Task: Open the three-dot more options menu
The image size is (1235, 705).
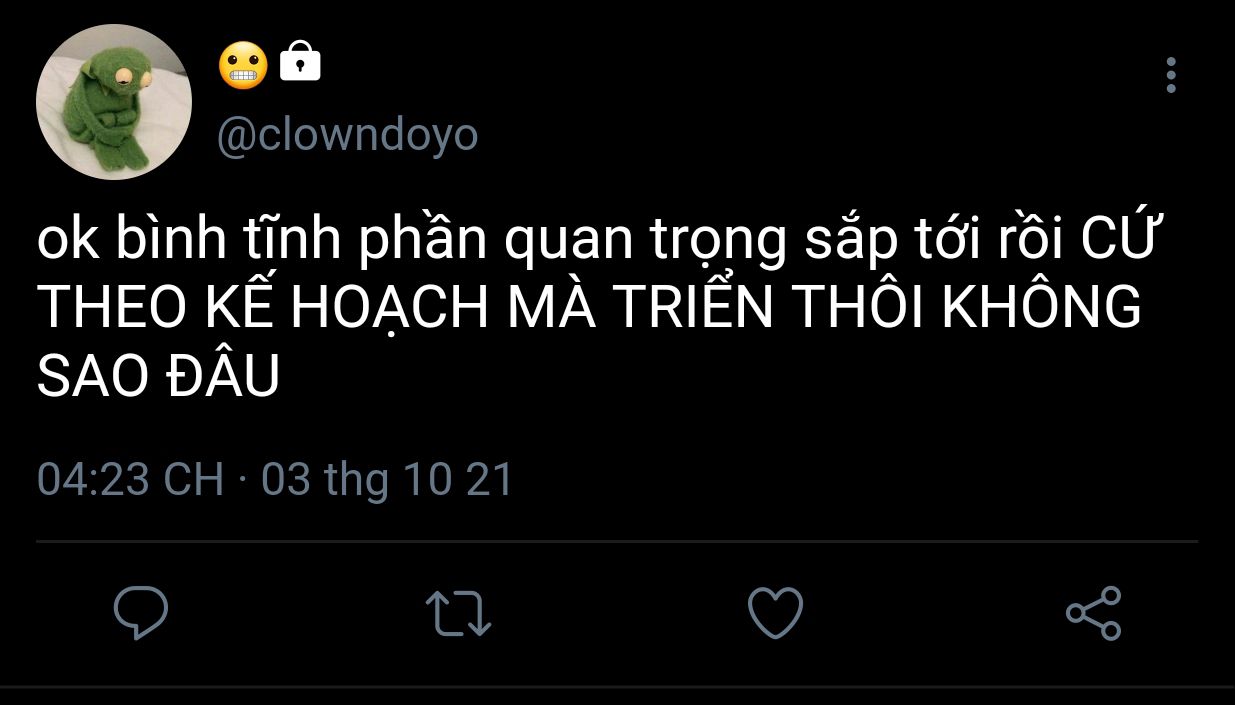Action: [x=1171, y=75]
